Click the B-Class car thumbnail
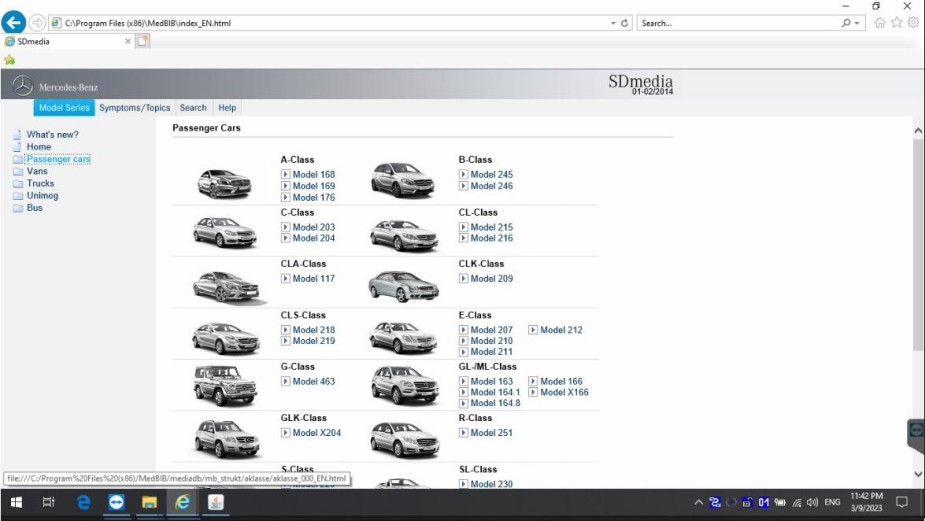925x521 pixels. click(403, 179)
